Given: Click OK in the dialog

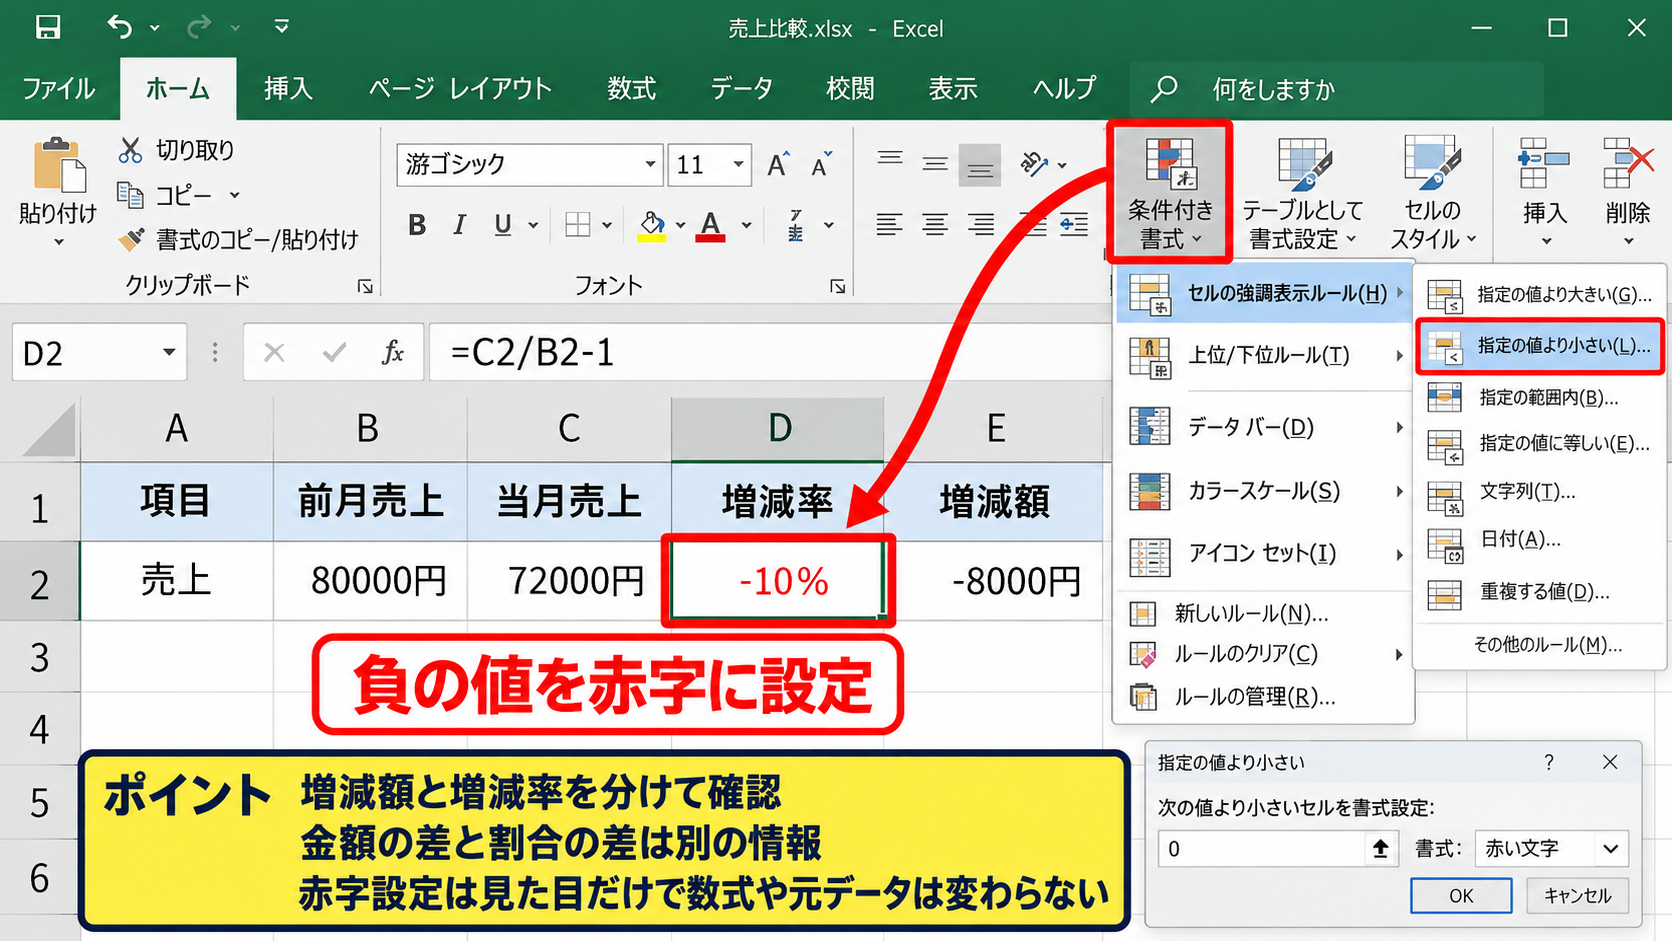Looking at the screenshot, I should click(1461, 895).
